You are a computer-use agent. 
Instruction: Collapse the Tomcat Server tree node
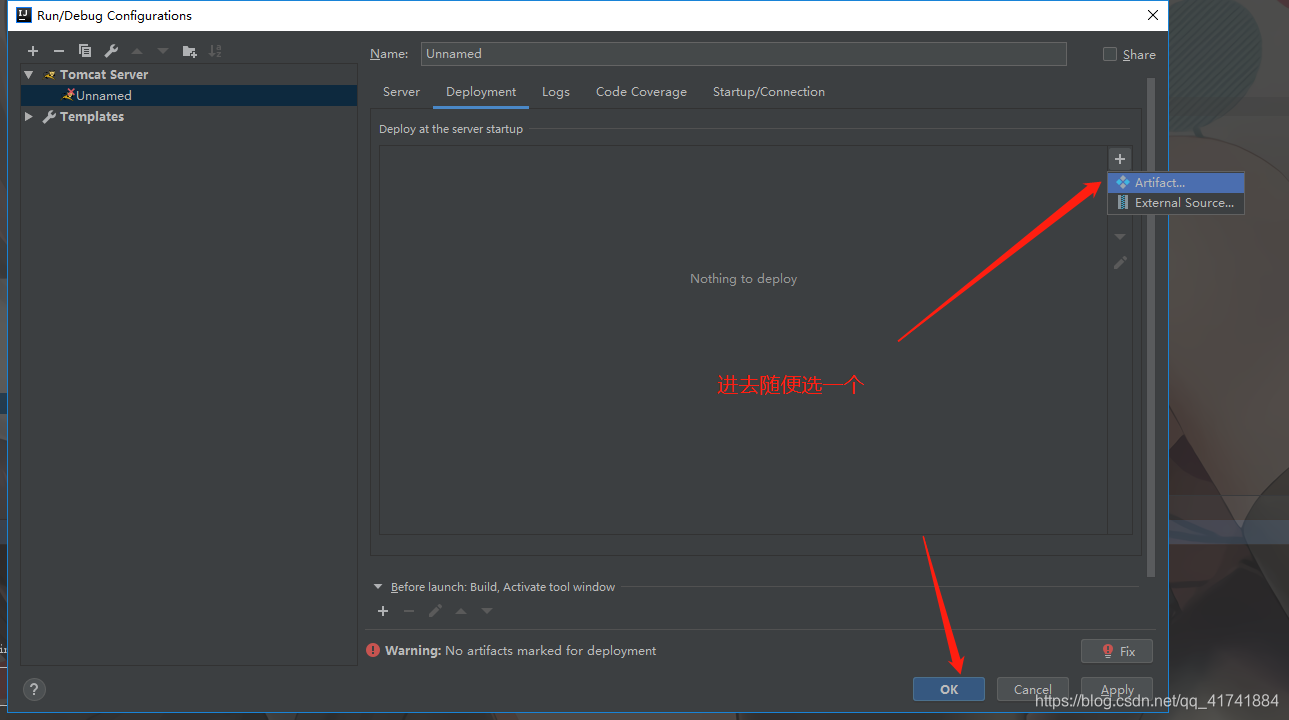click(29, 75)
